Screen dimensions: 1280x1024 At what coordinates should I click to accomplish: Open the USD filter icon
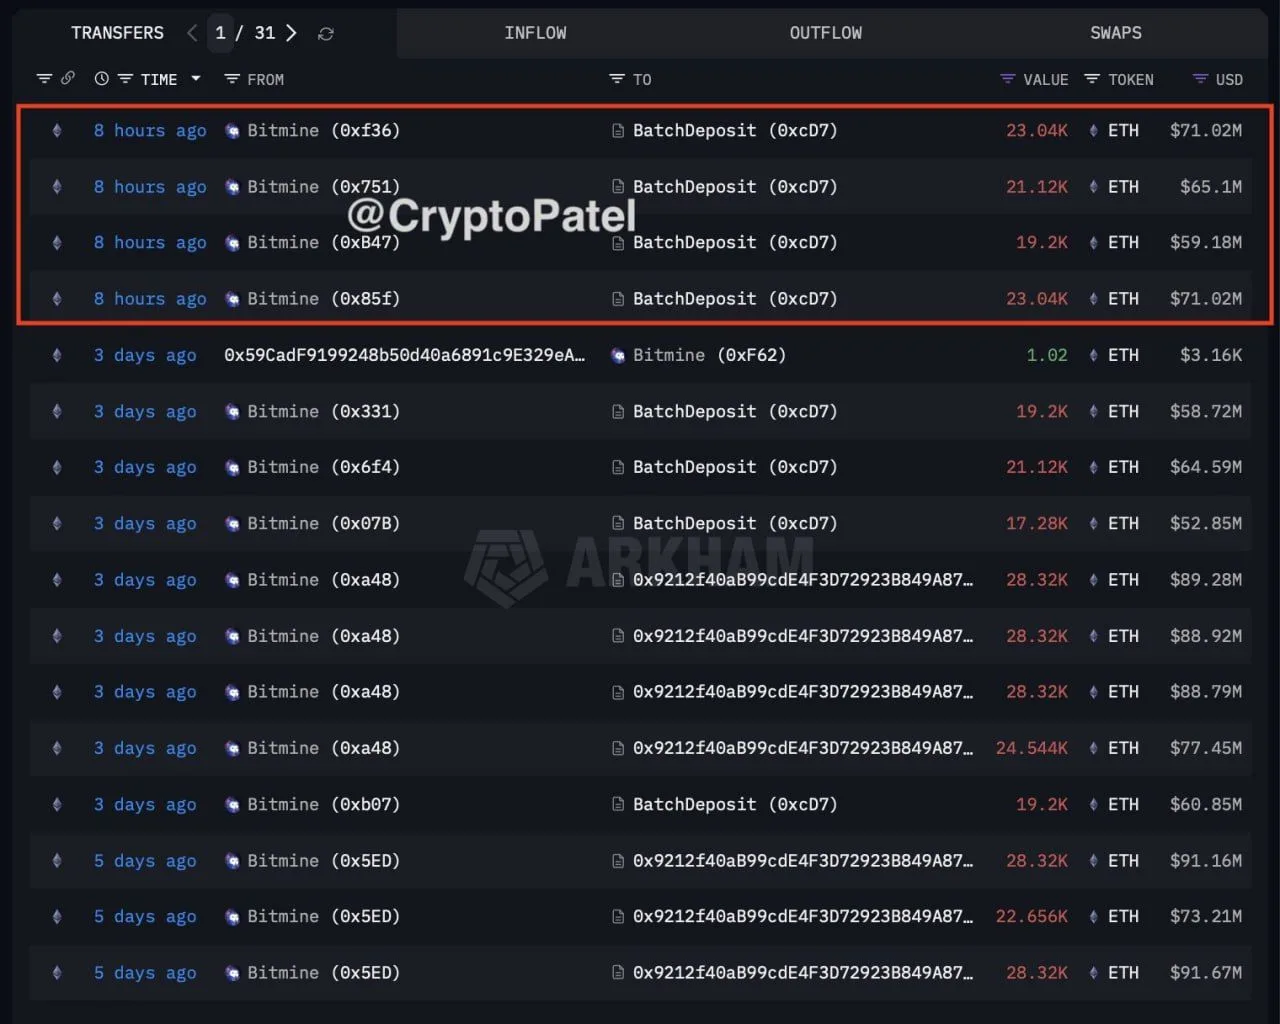click(1200, 79)
